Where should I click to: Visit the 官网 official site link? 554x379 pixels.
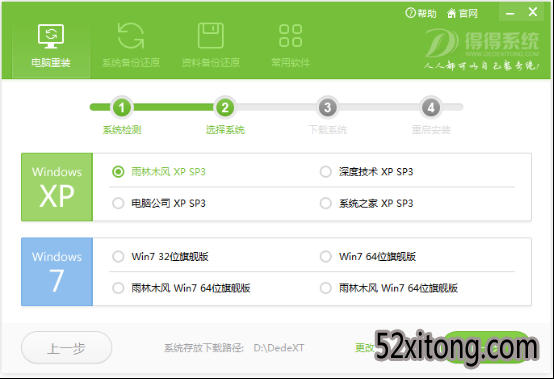click(462, 13)
